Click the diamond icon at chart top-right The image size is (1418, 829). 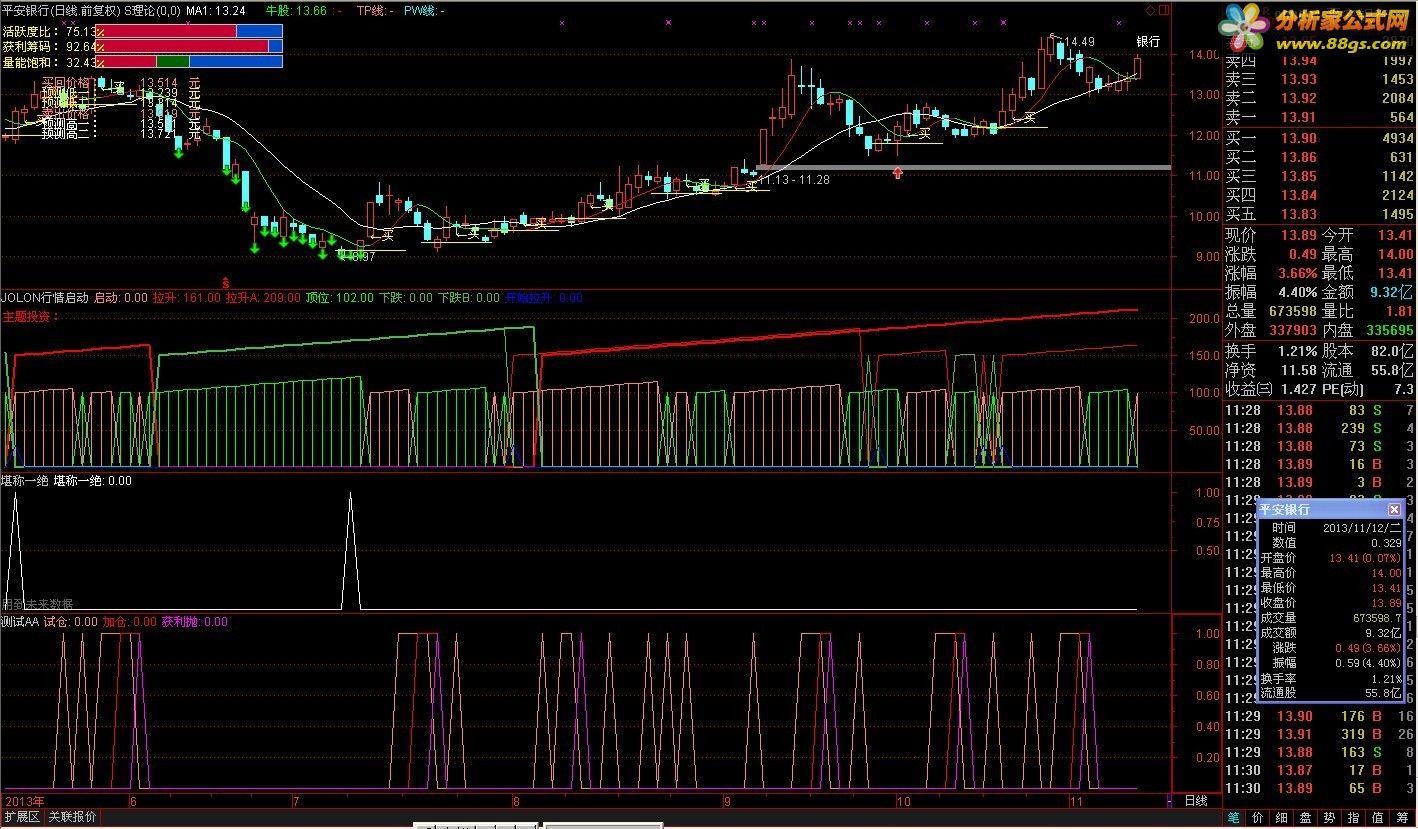pyautogui.click(x=1150, y=10)
